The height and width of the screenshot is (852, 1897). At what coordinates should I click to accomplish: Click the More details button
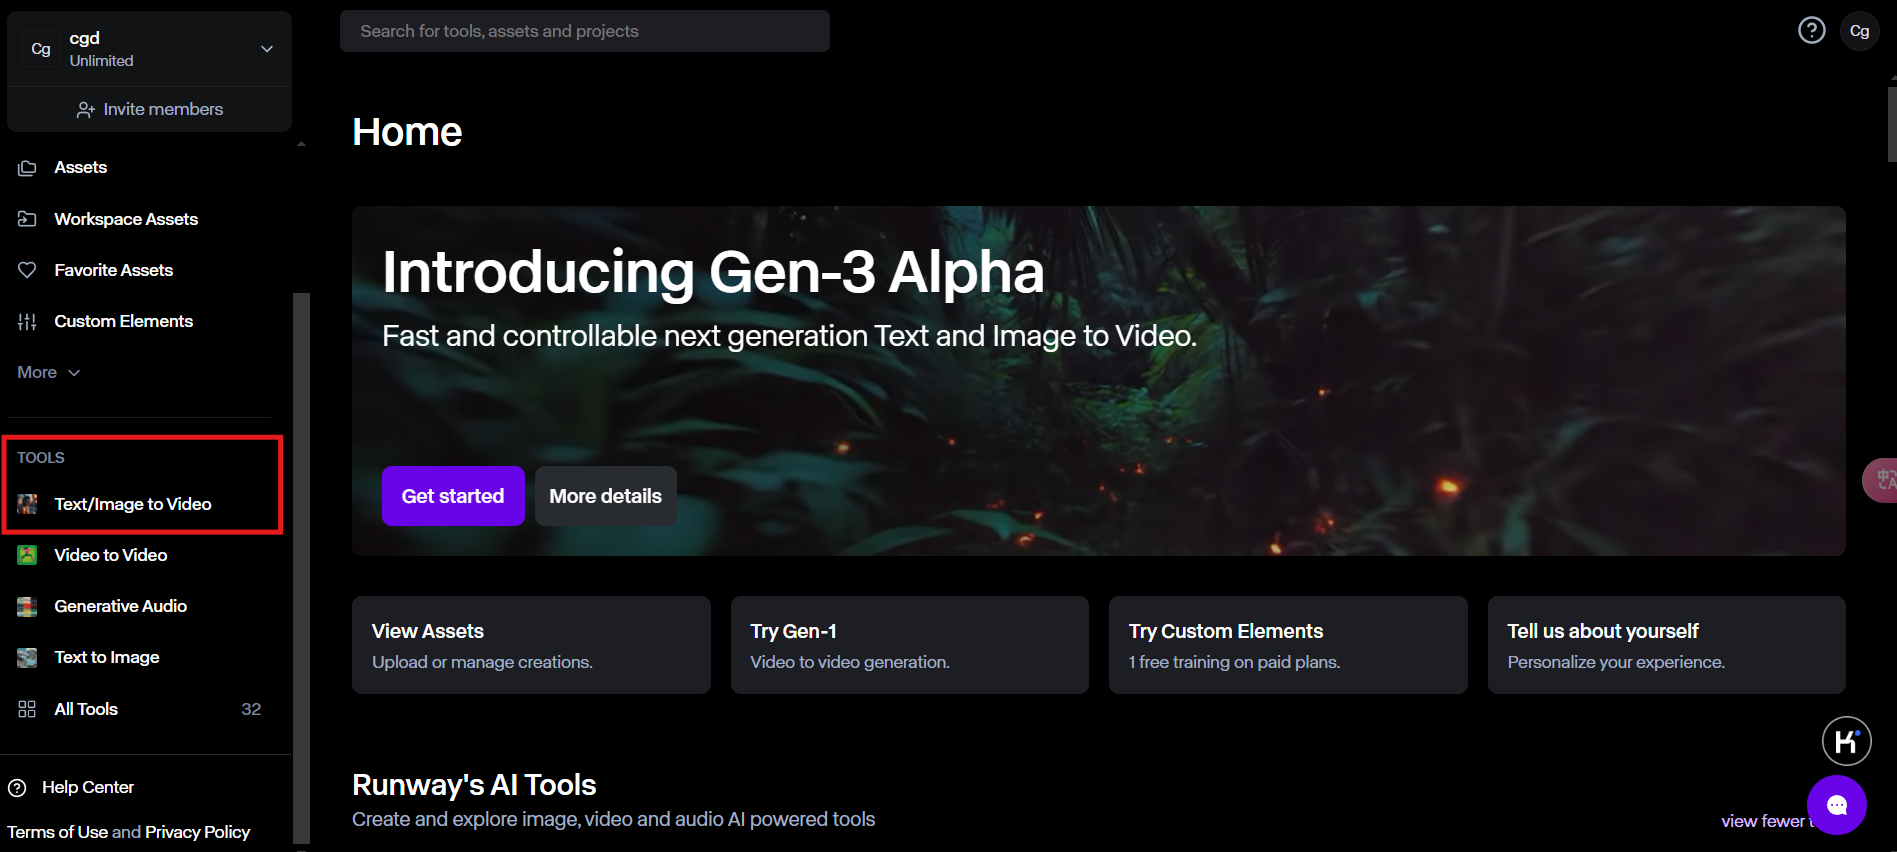[605, 496]
